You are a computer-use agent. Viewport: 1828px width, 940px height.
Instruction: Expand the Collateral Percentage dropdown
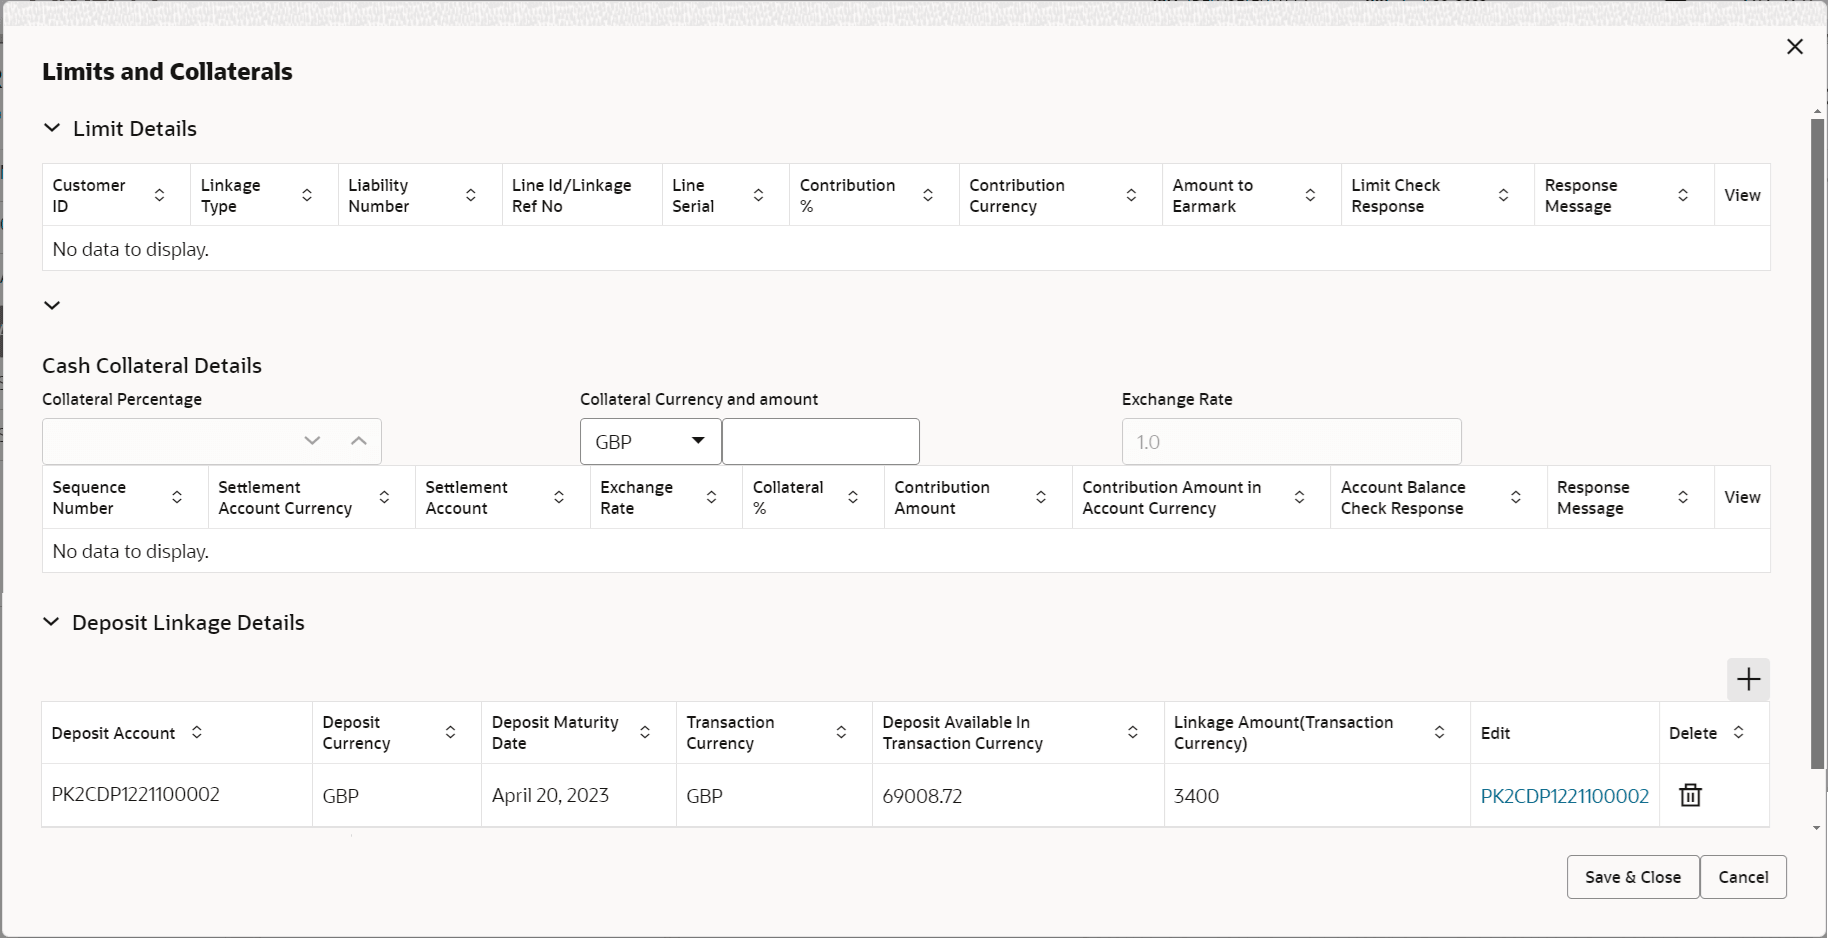coord(312,441)
